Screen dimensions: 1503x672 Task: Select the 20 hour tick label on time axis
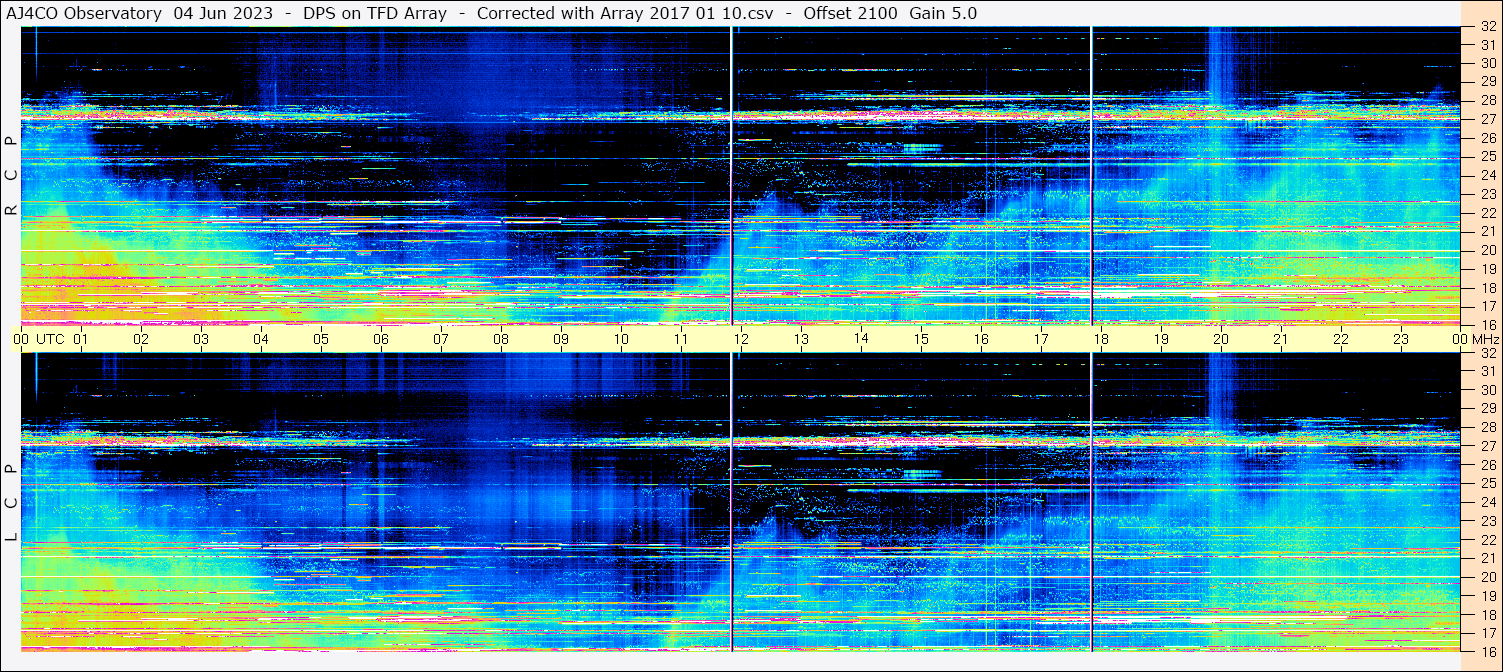point(1221,339)
